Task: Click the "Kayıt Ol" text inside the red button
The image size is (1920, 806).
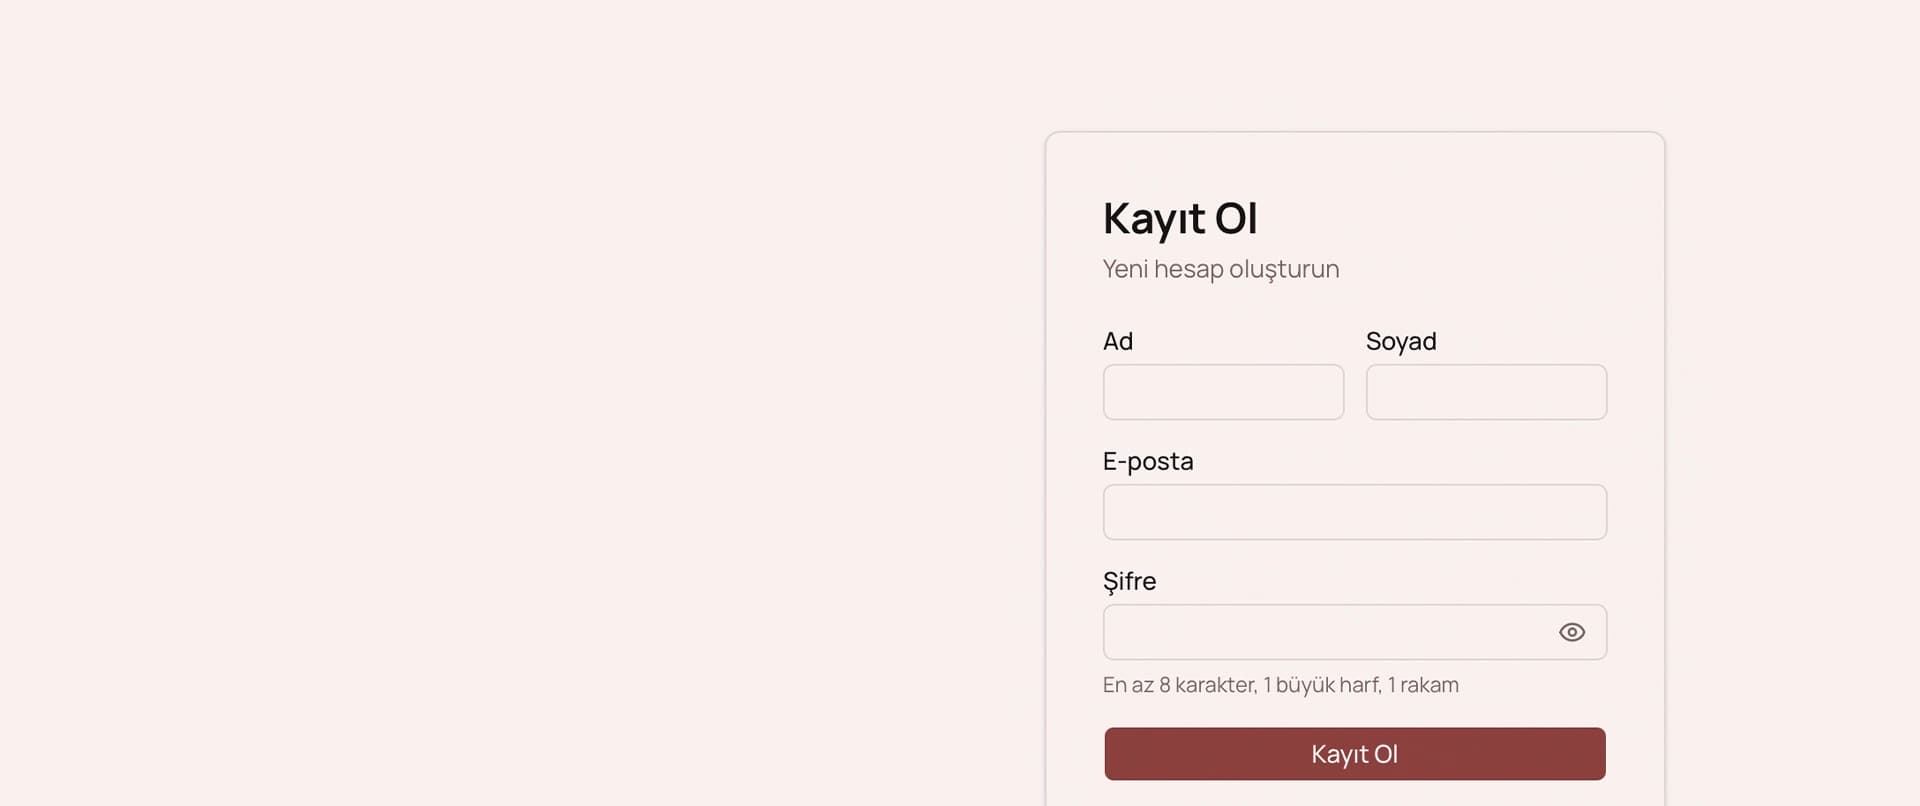Action: coord(1354,754)
